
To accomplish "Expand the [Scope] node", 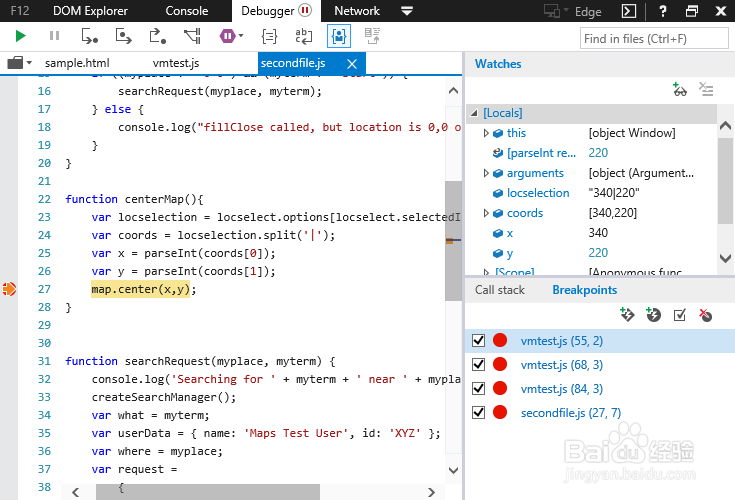I will point(486,272).
